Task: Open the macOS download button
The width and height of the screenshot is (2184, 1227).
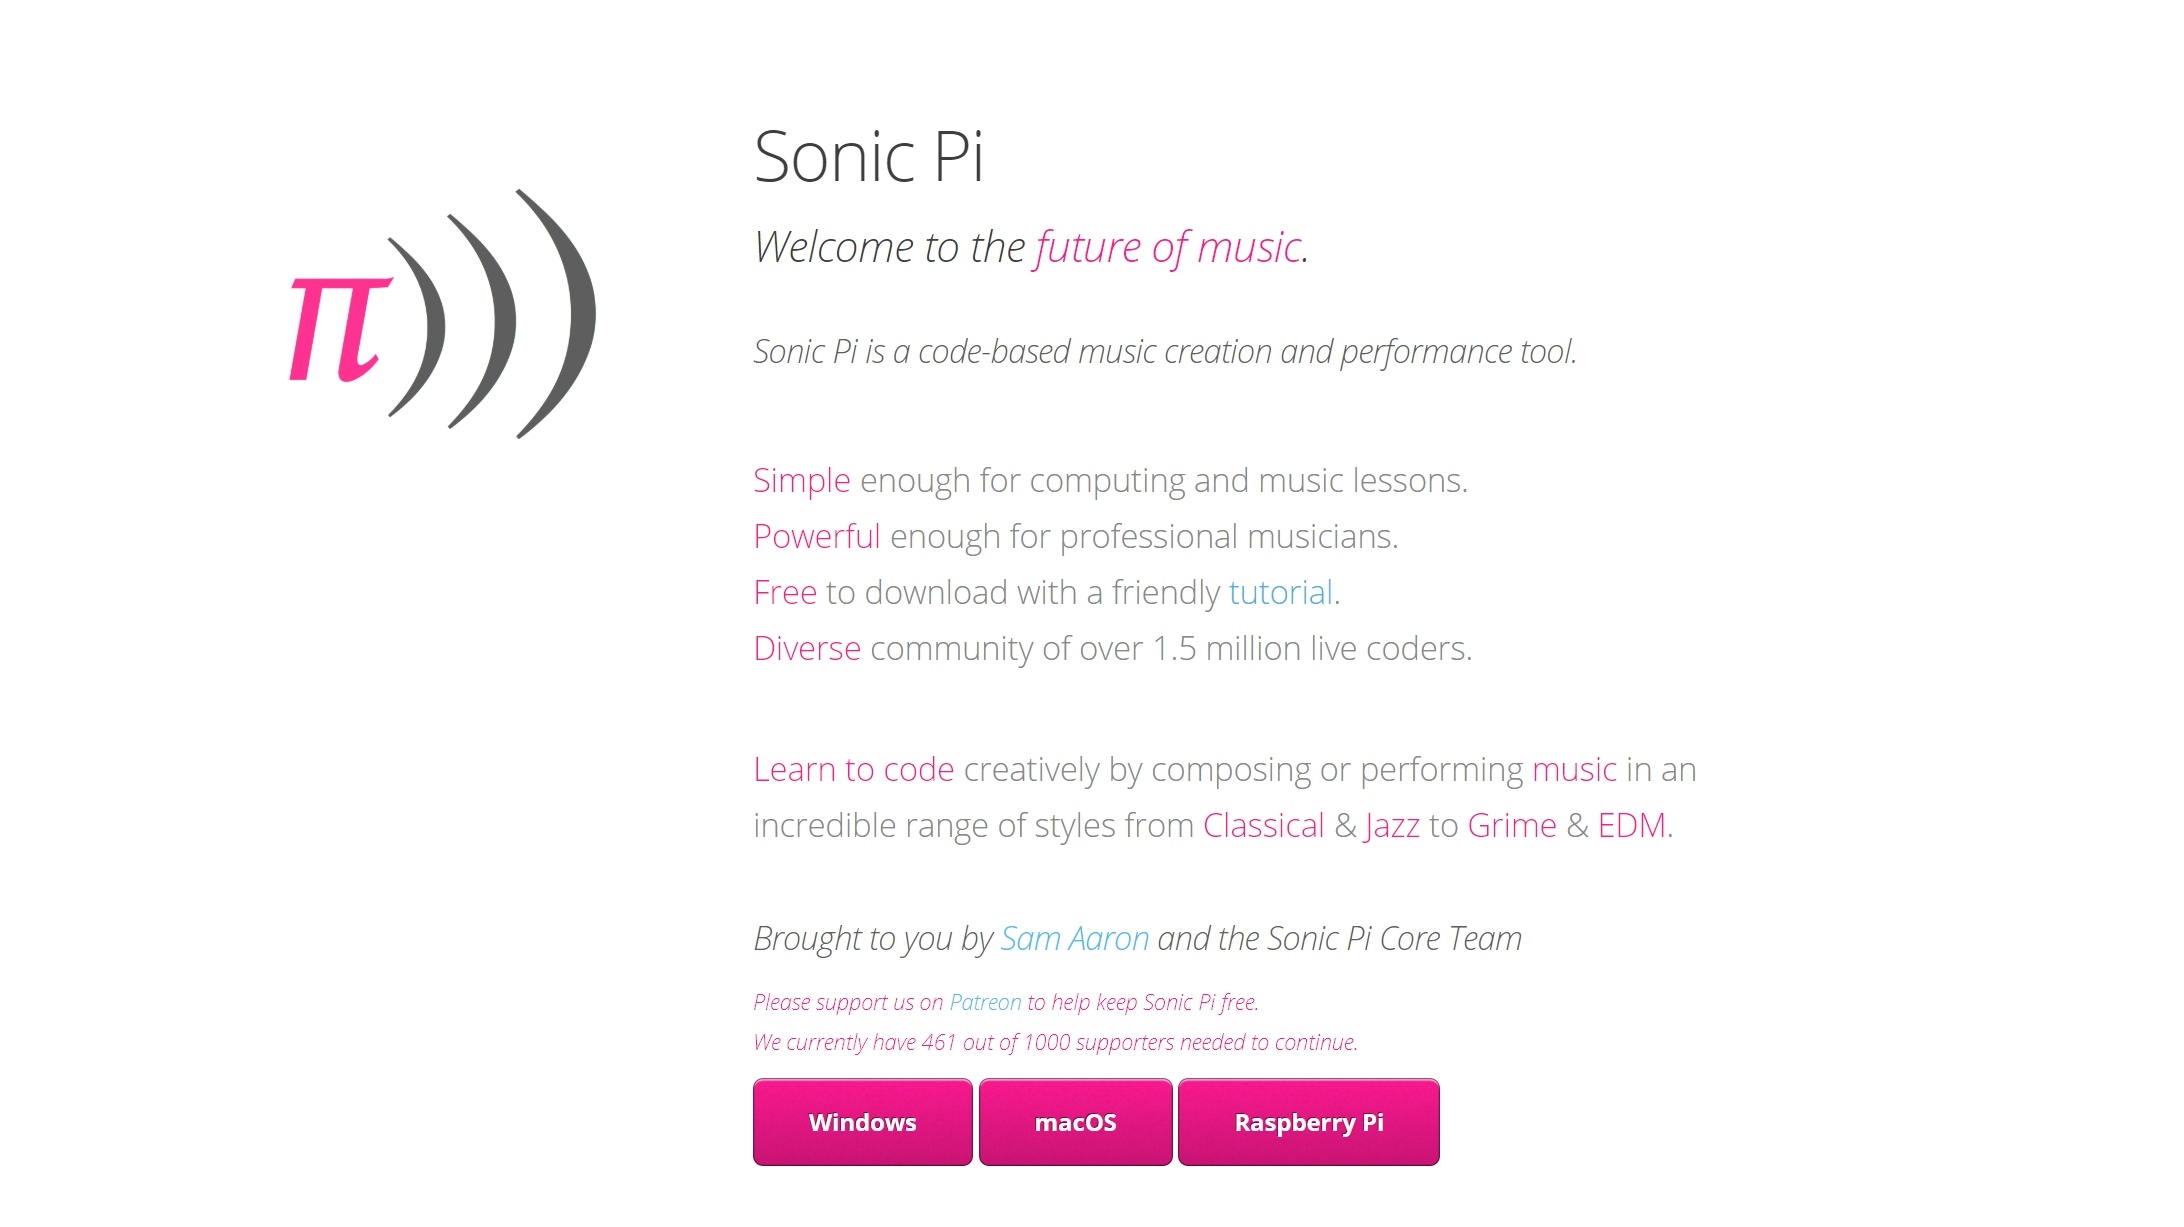Action: click(x=1075, y=1122)
